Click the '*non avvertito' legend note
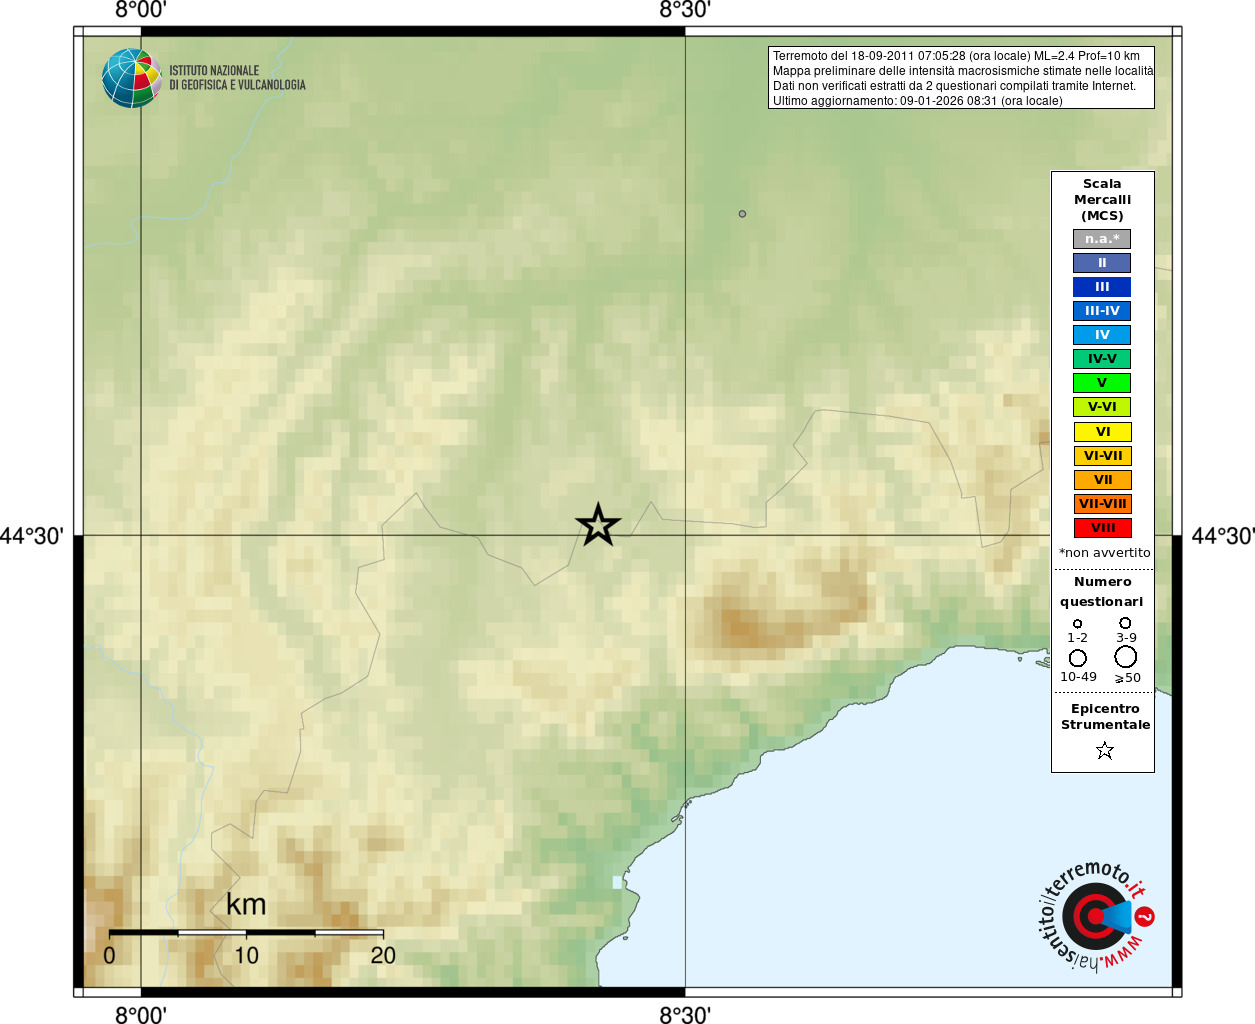 click(x=1104, y=553)
